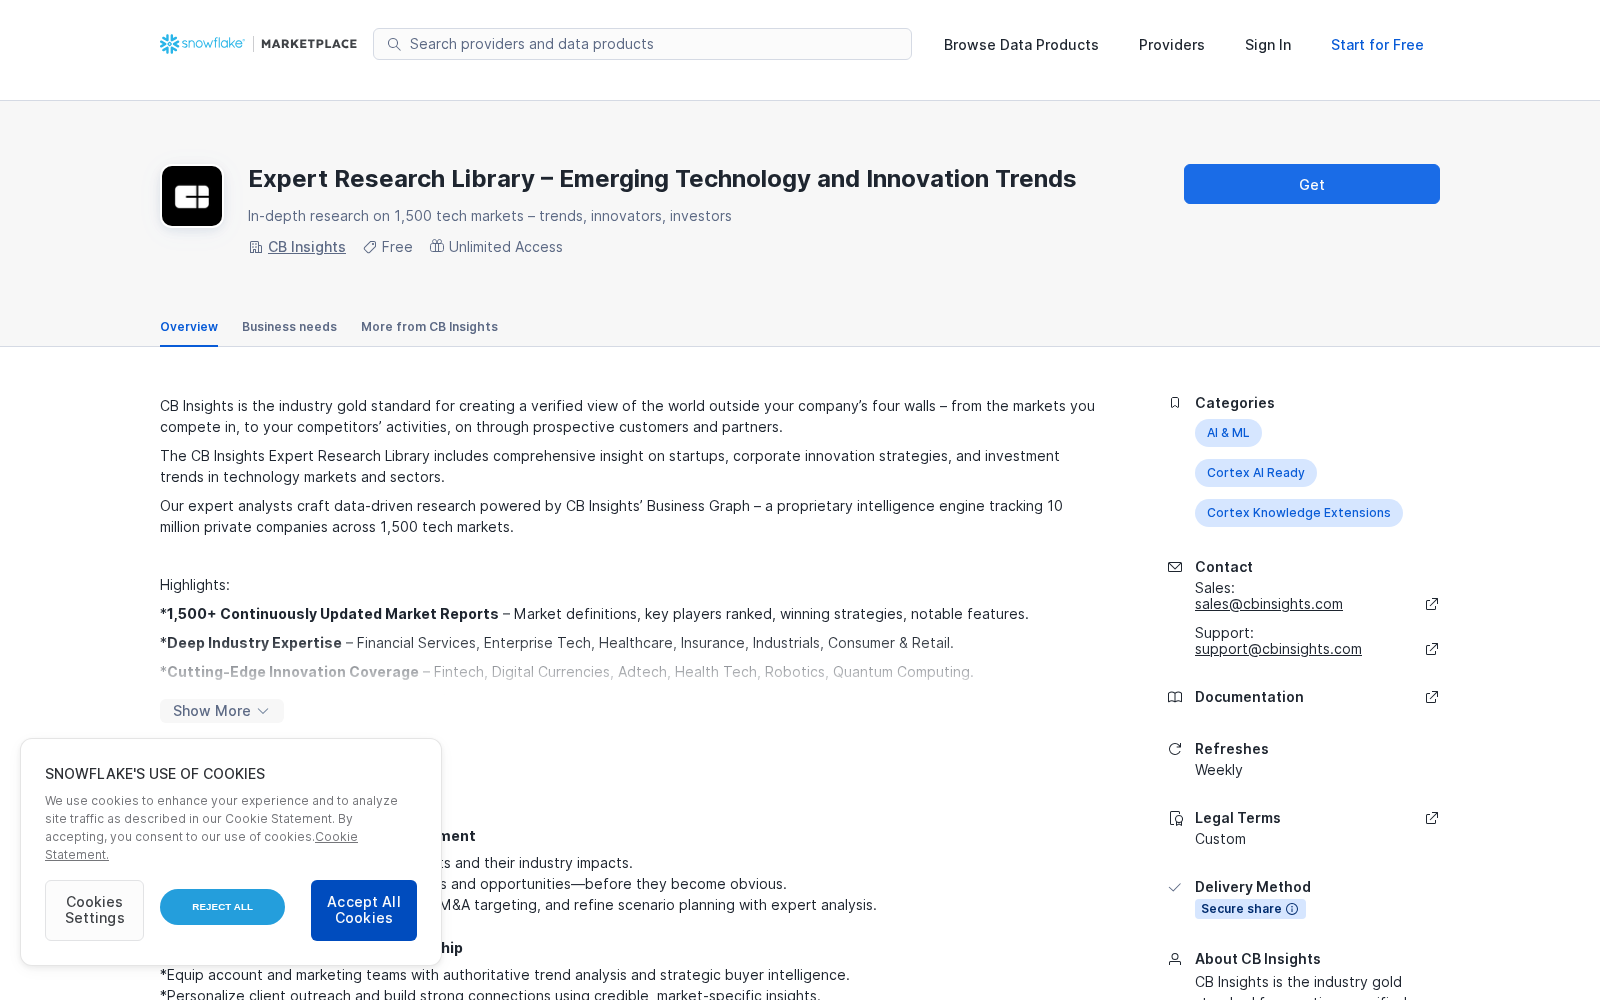Click the provider building icon beside CB Insights

pos(256,247)
